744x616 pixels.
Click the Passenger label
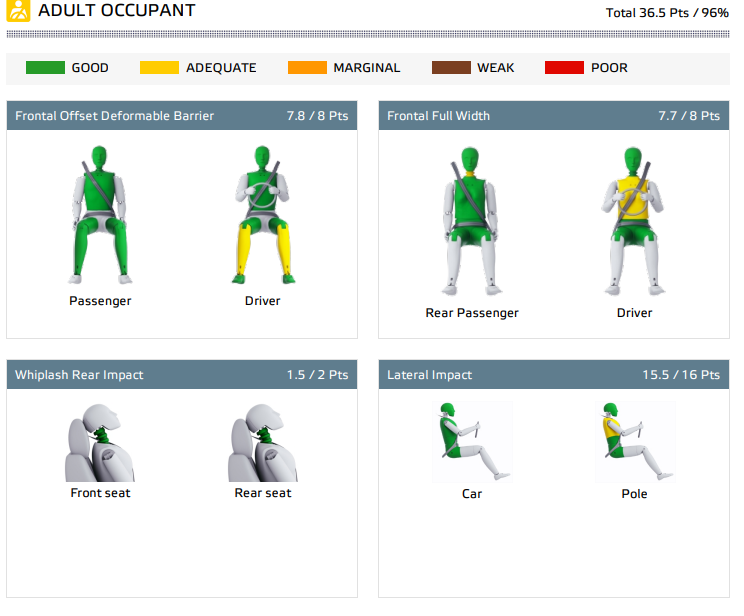click(x=100, y=301)
